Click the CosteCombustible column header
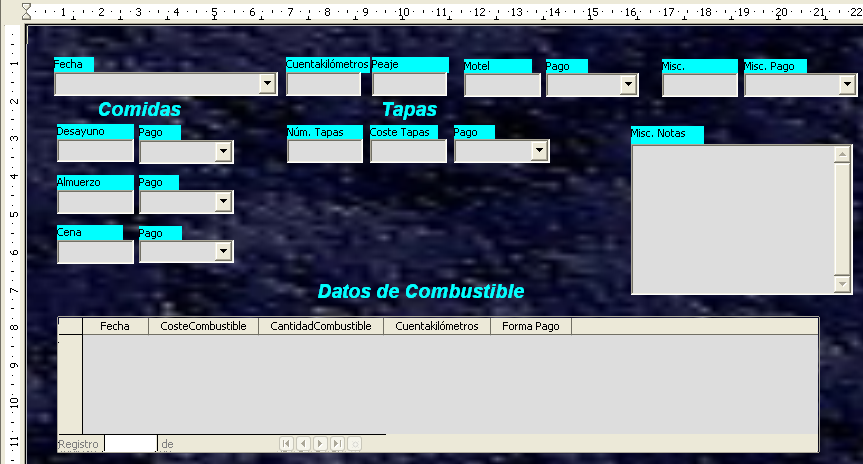Screen dimensions: 863x464 coord(203,326)
